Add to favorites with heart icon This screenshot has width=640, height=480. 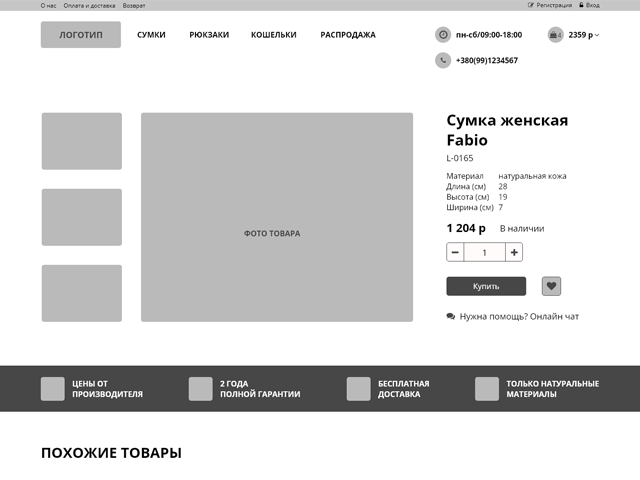pyautogui.click(x=551, y=286)
